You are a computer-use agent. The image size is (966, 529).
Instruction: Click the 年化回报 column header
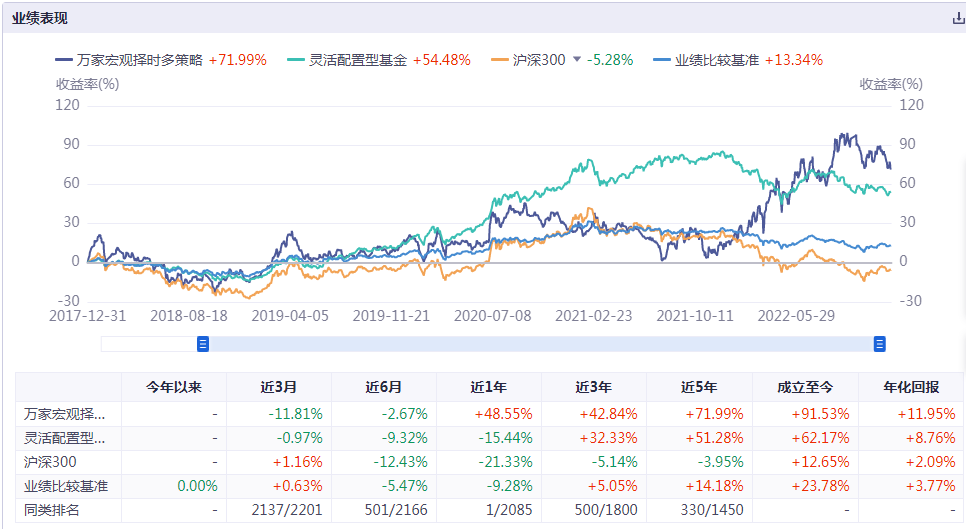click(x=909, y=387)
